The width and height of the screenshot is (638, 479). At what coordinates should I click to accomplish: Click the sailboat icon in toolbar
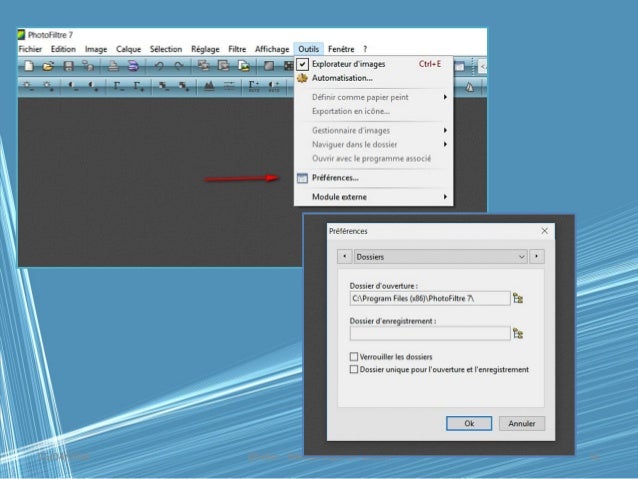pyautogui.click(x=470, y=87)
